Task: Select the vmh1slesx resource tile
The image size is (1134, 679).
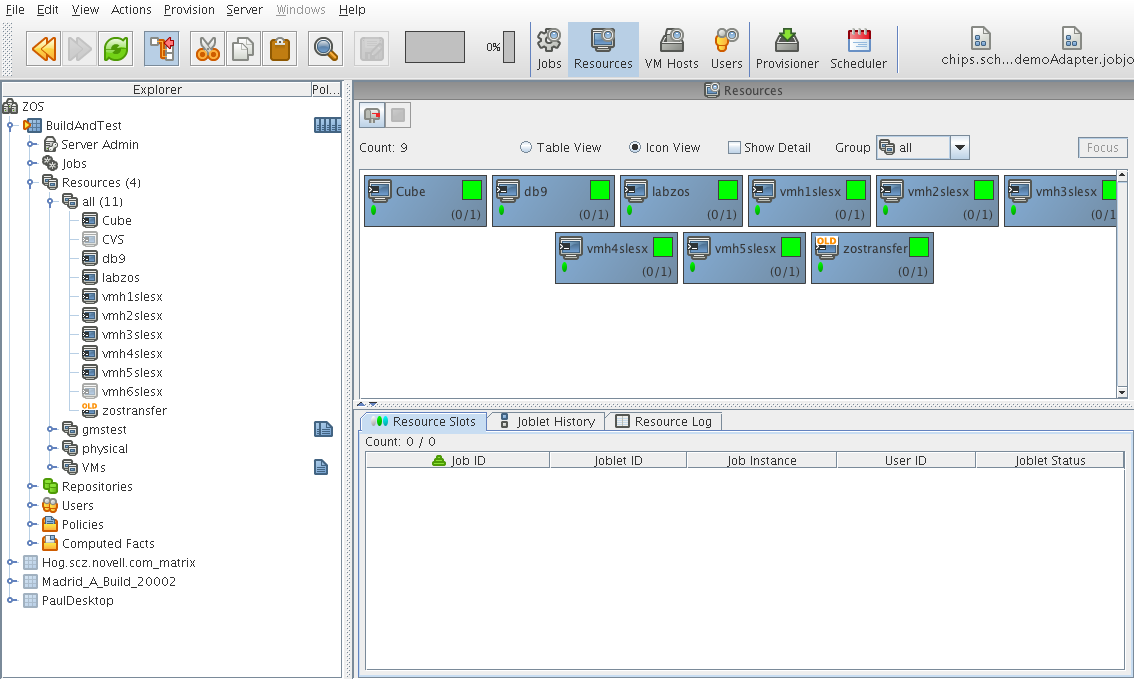Action: [809, 200]
